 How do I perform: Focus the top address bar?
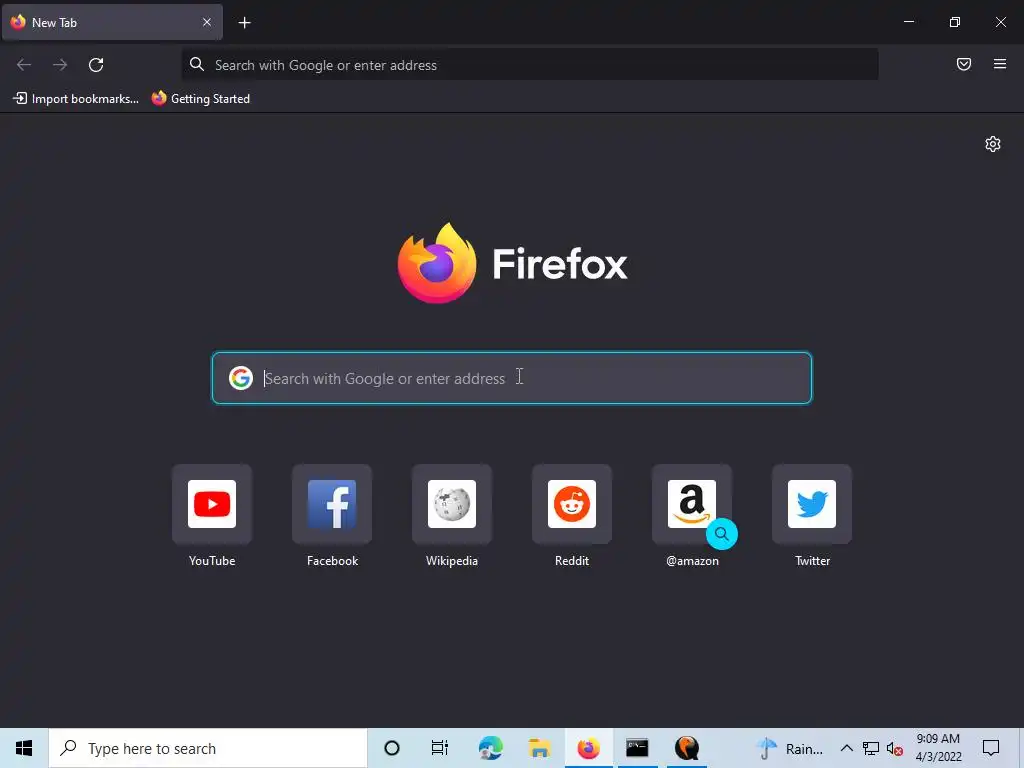point(530,65)
